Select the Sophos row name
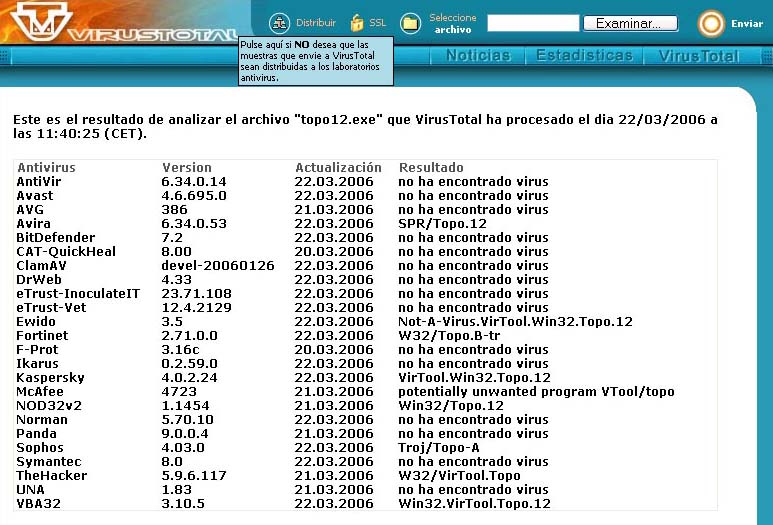The width and height of the screenshot is (773, 525). coord(40,448)
